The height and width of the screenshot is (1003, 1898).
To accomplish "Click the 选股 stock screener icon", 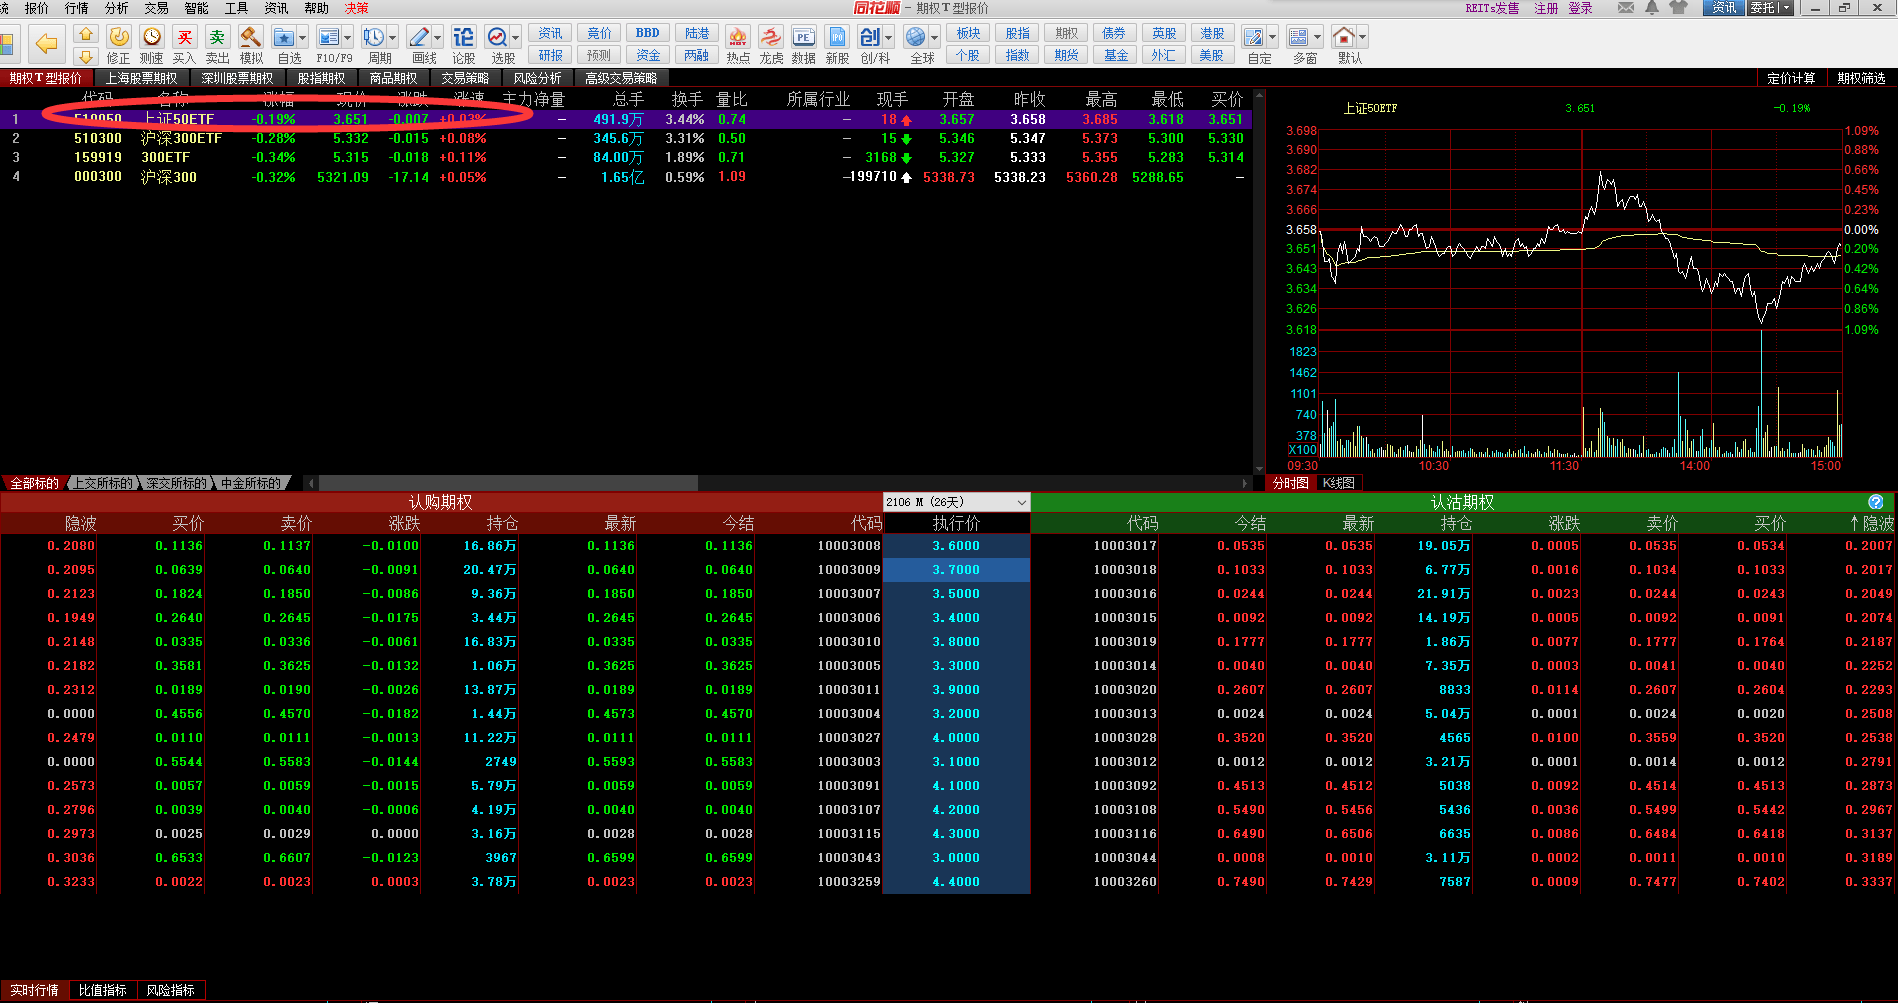I will [x=497, y=38].
